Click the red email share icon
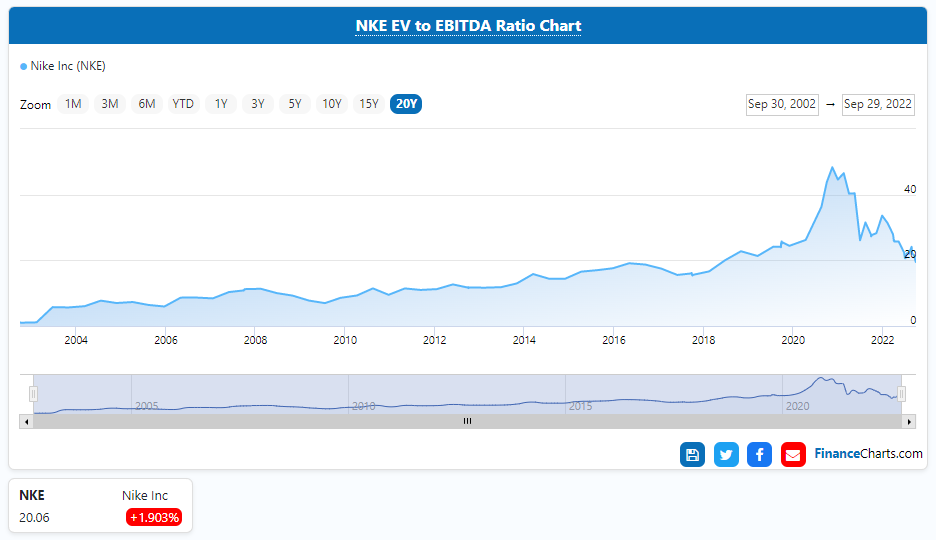 coord(793,455)
